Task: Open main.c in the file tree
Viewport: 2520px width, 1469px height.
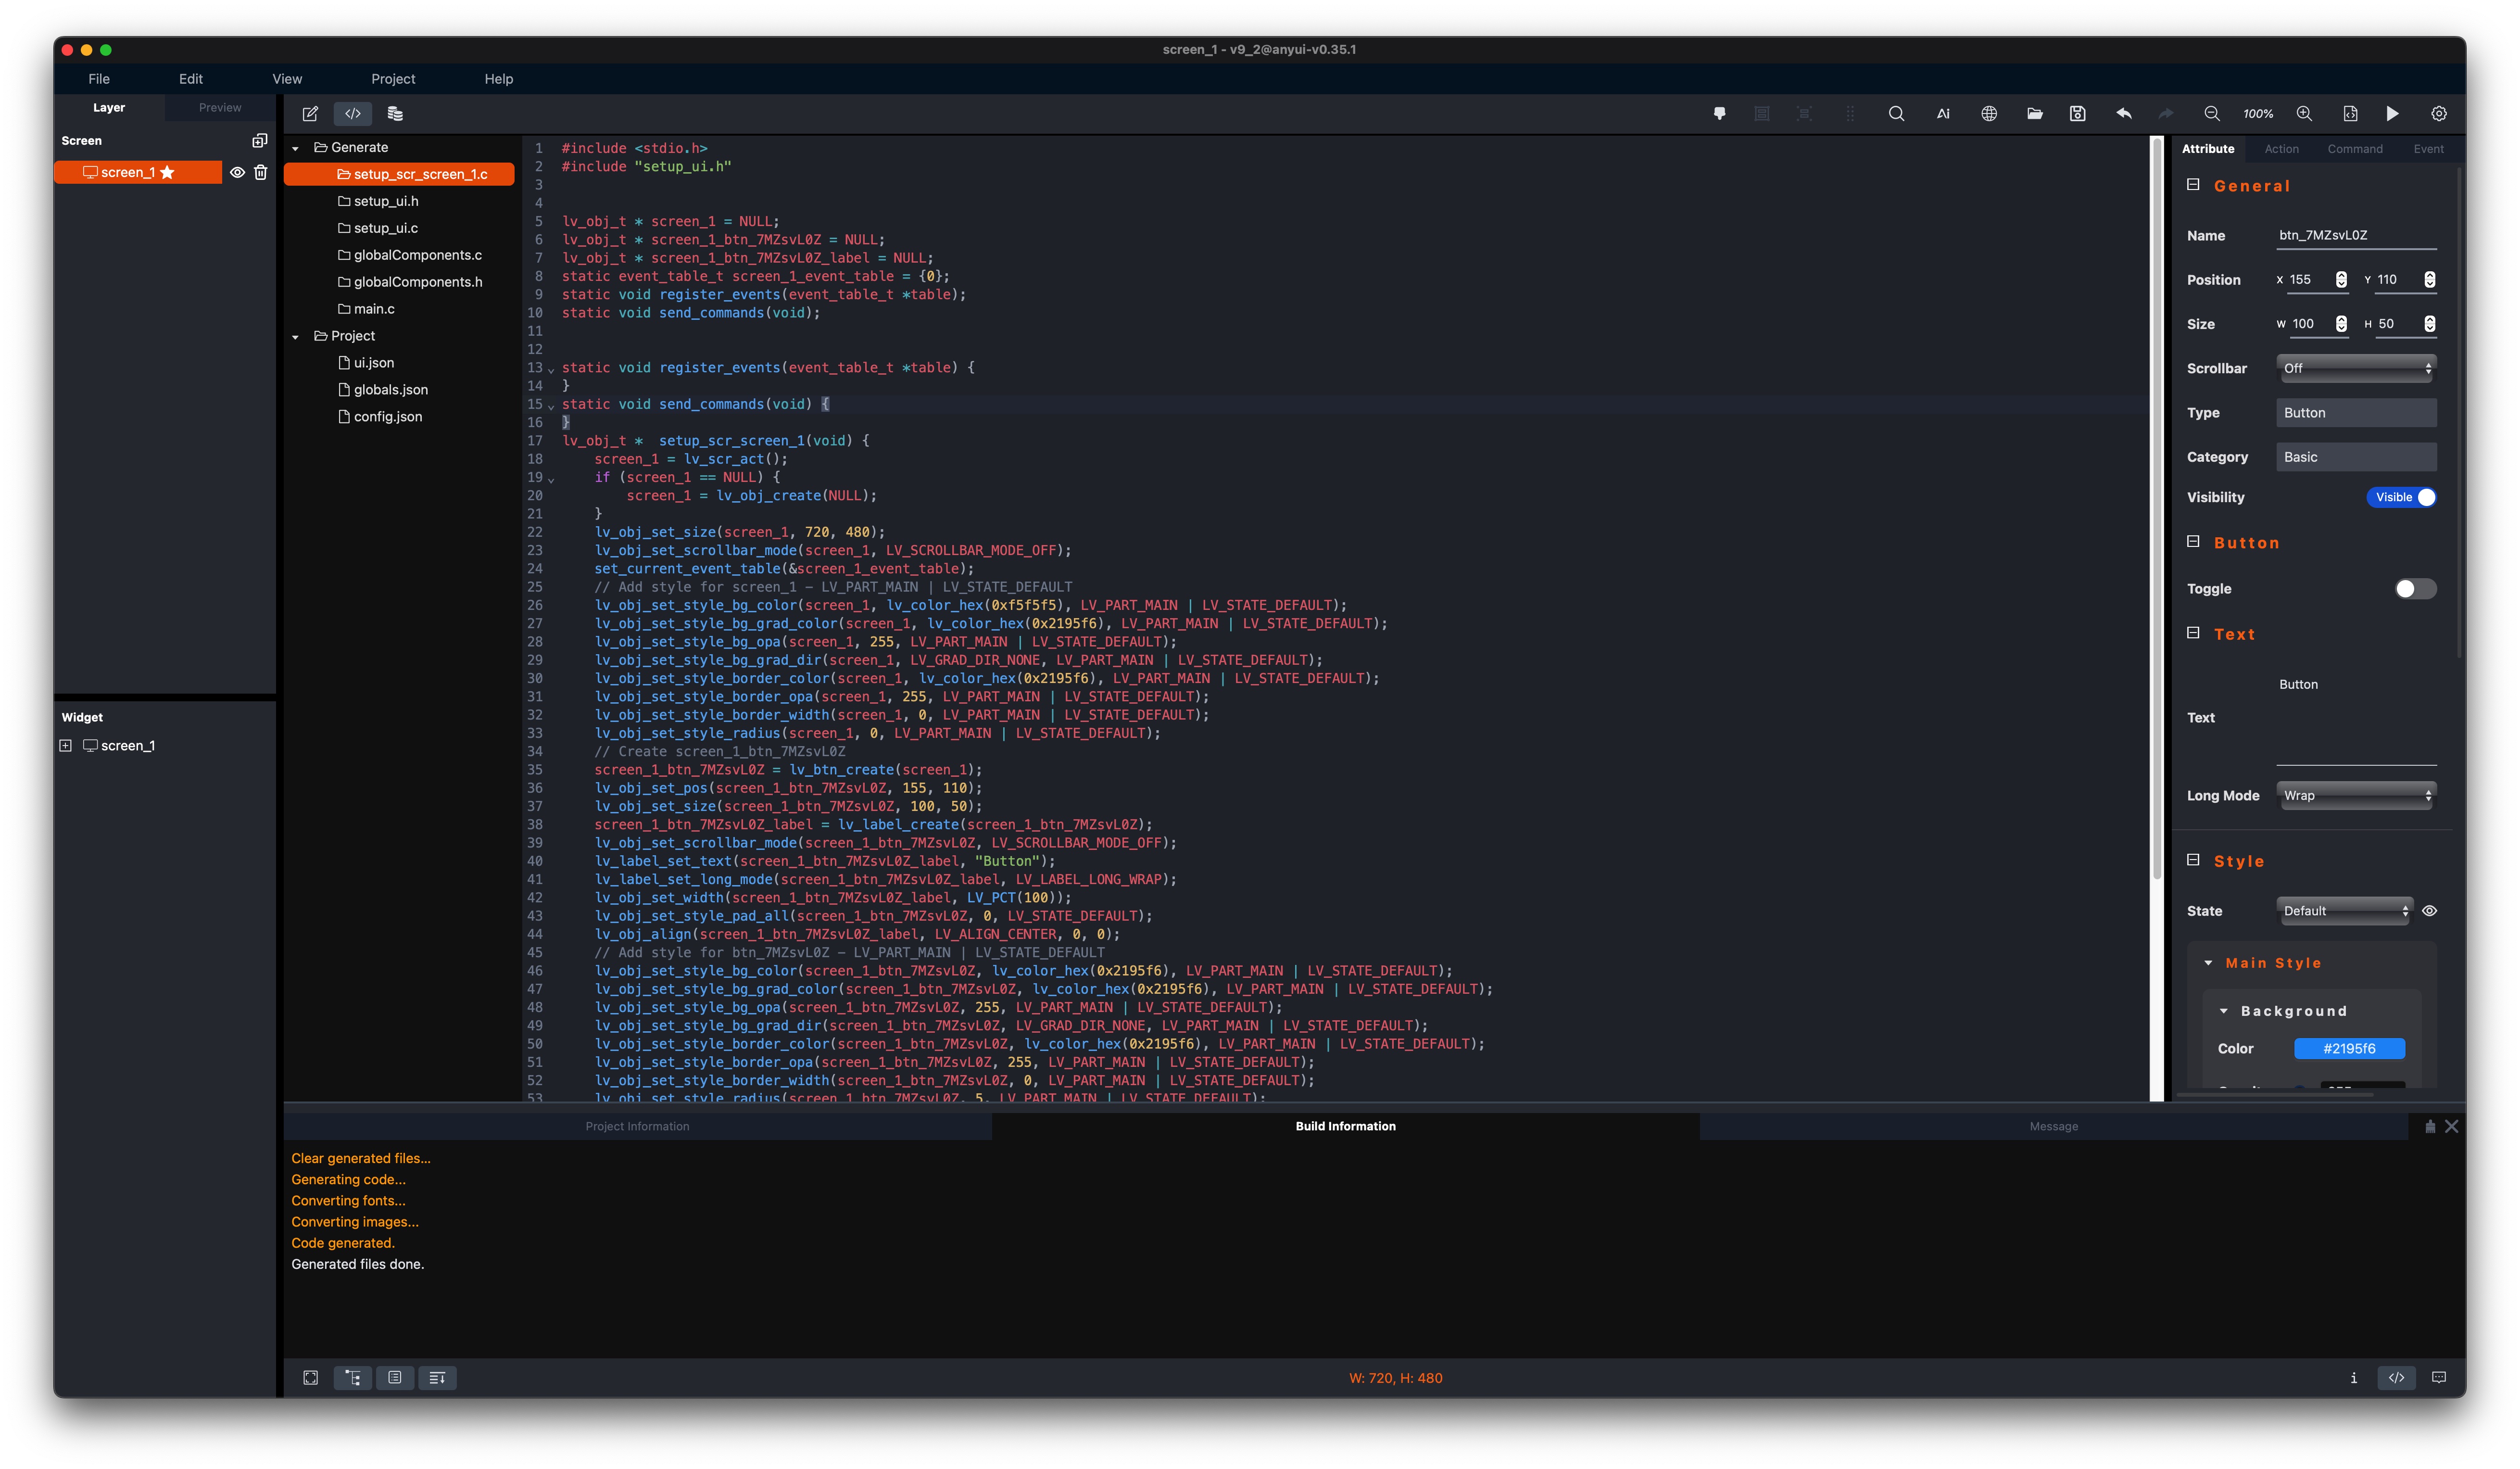Action: (x=374, y=309)
